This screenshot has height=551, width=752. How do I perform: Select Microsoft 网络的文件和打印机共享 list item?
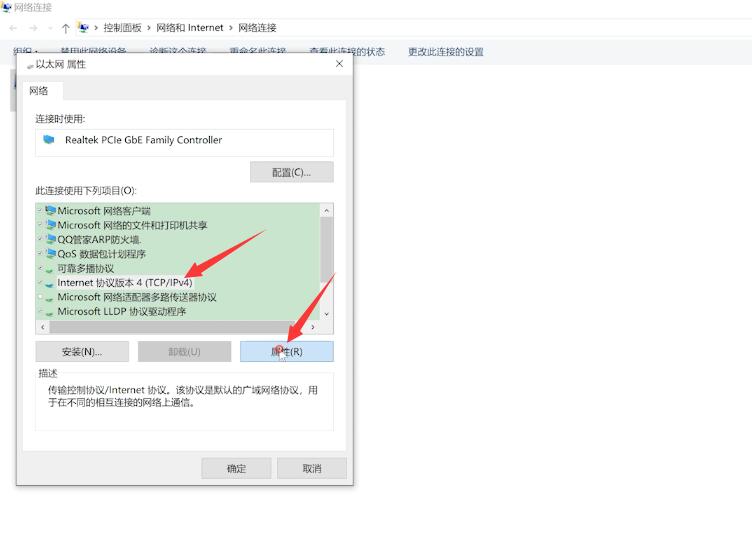point(132,225)
